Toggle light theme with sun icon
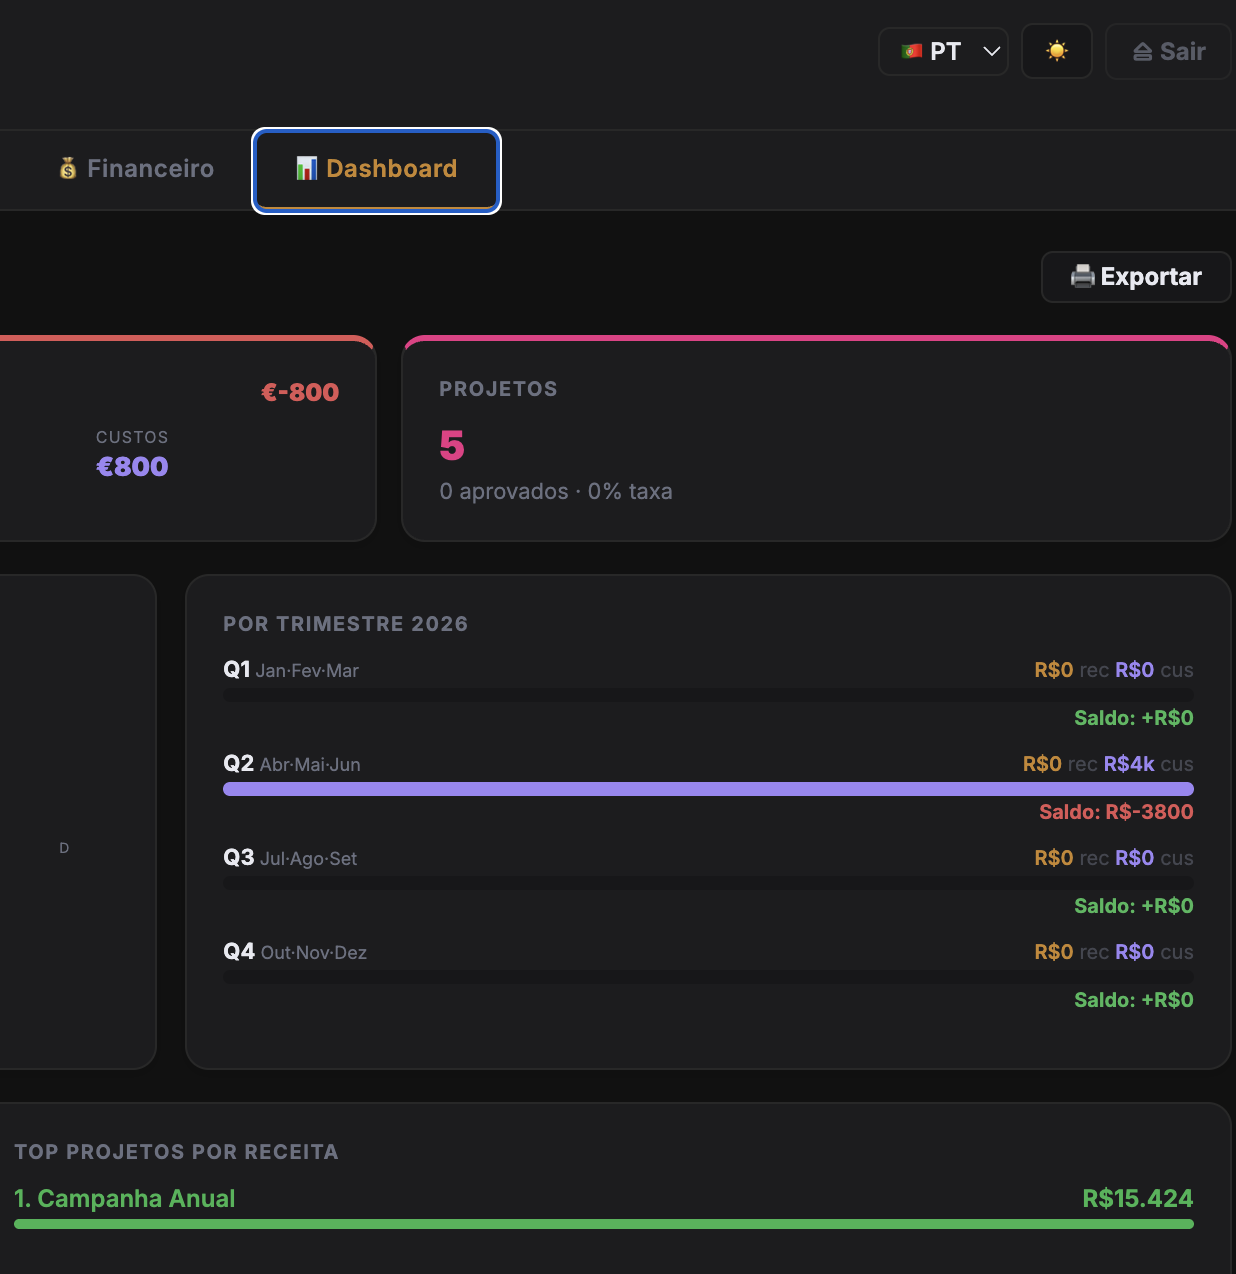The width and height of the screenshot is (1236, 1274). coord(1056,51)
